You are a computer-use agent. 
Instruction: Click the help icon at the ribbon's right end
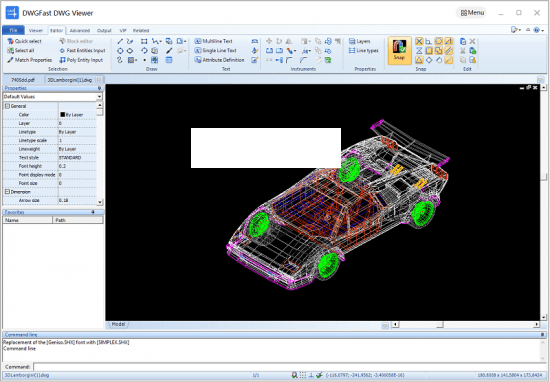[x=537, y=30]
